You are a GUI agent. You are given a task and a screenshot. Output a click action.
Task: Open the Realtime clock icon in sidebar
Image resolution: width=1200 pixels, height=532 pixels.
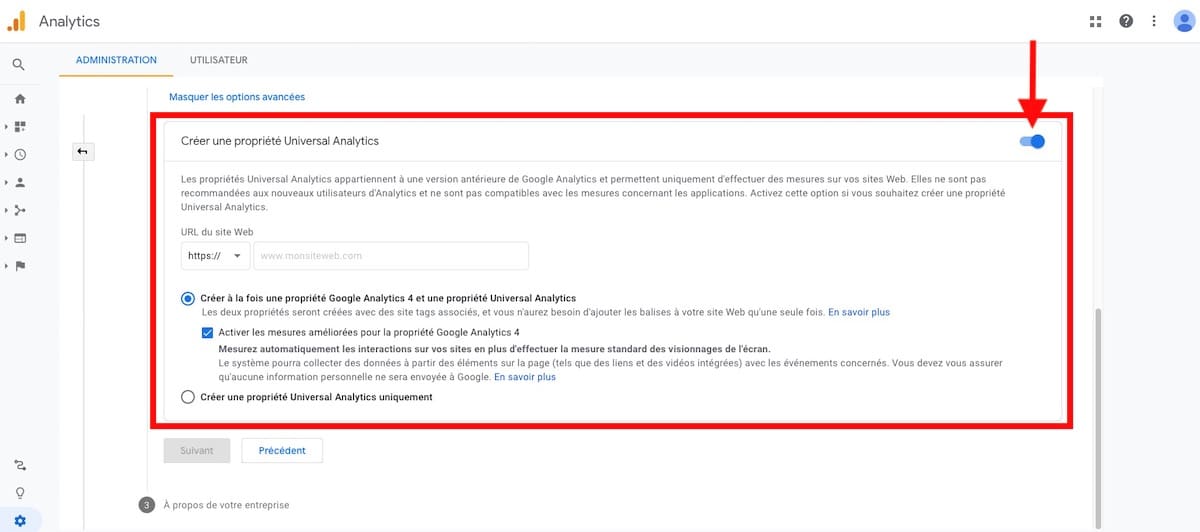point(20,155)
